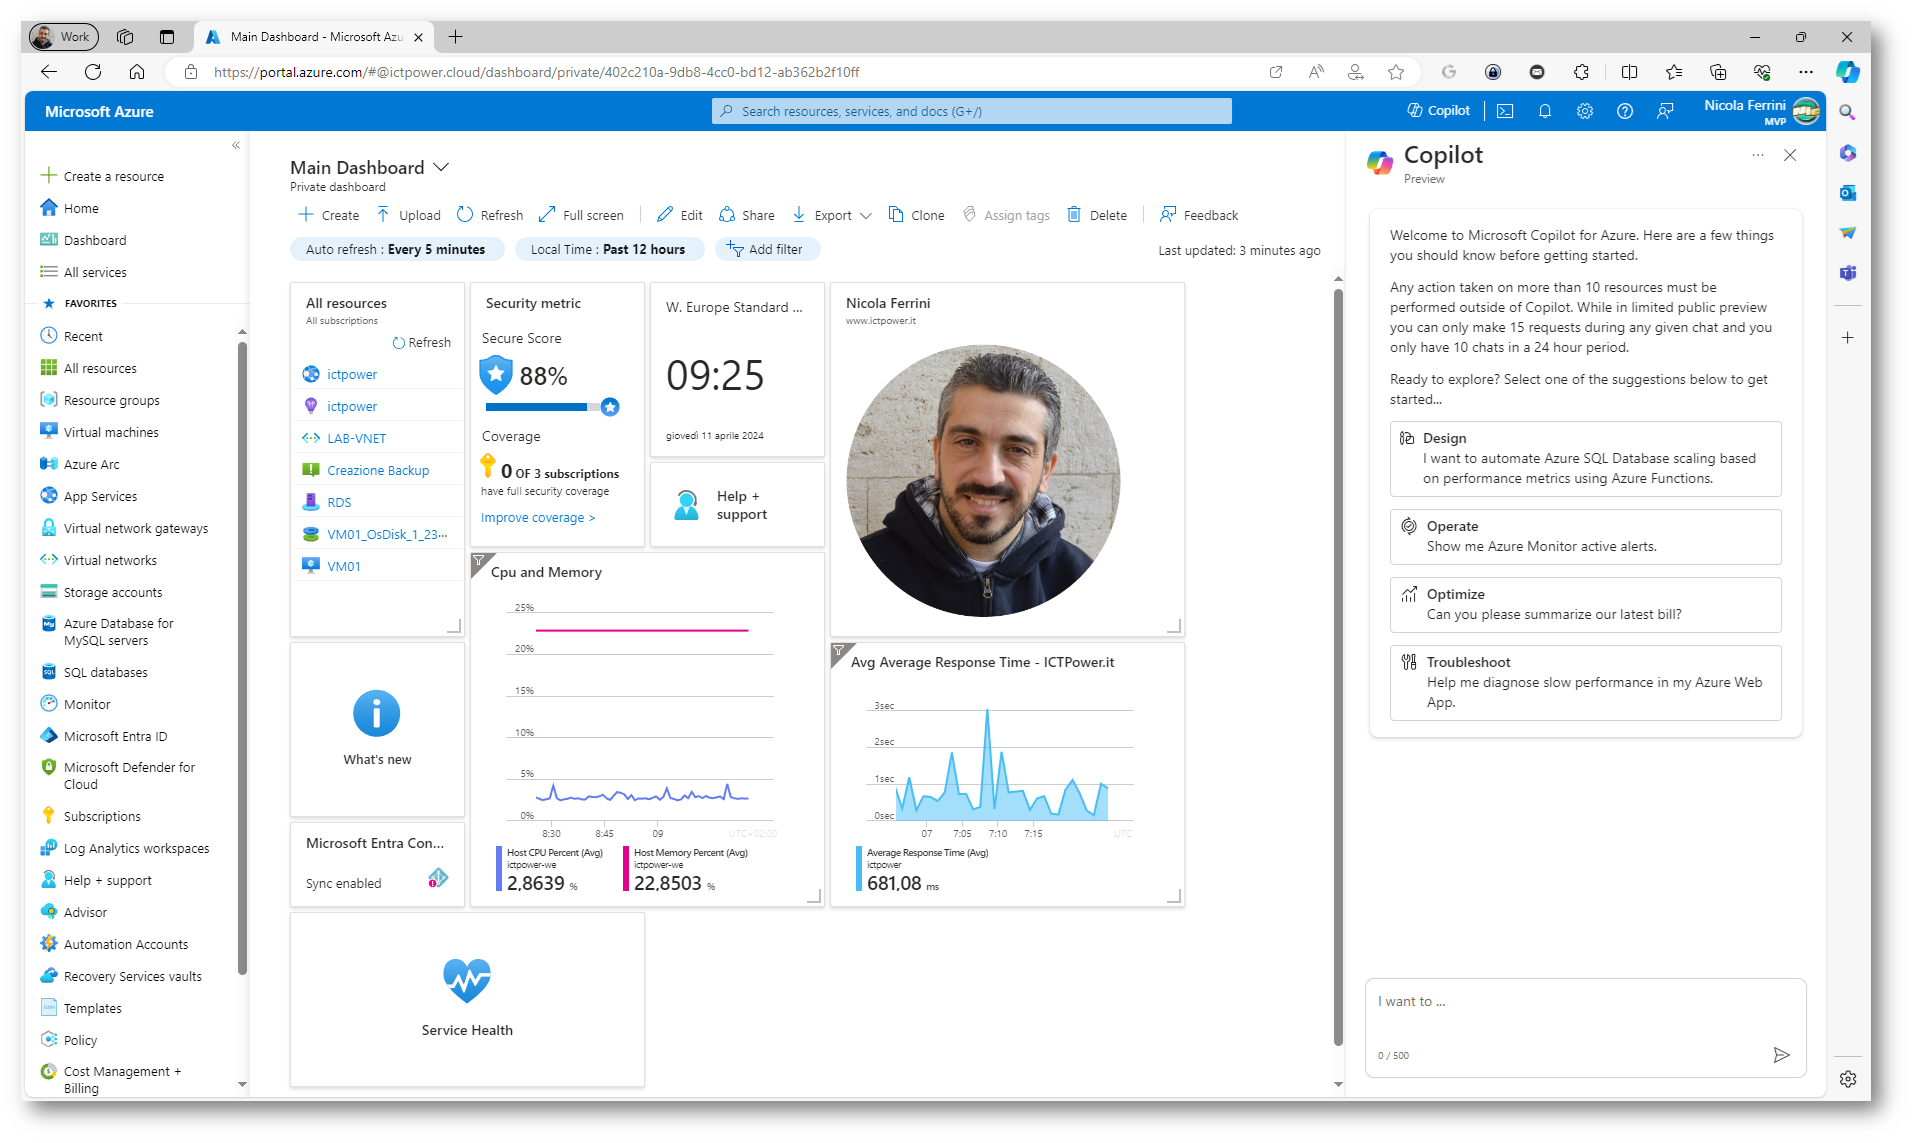Open the Help + support tile
Viewport: 1913px width, 1143px height.
tap(737, 505)
